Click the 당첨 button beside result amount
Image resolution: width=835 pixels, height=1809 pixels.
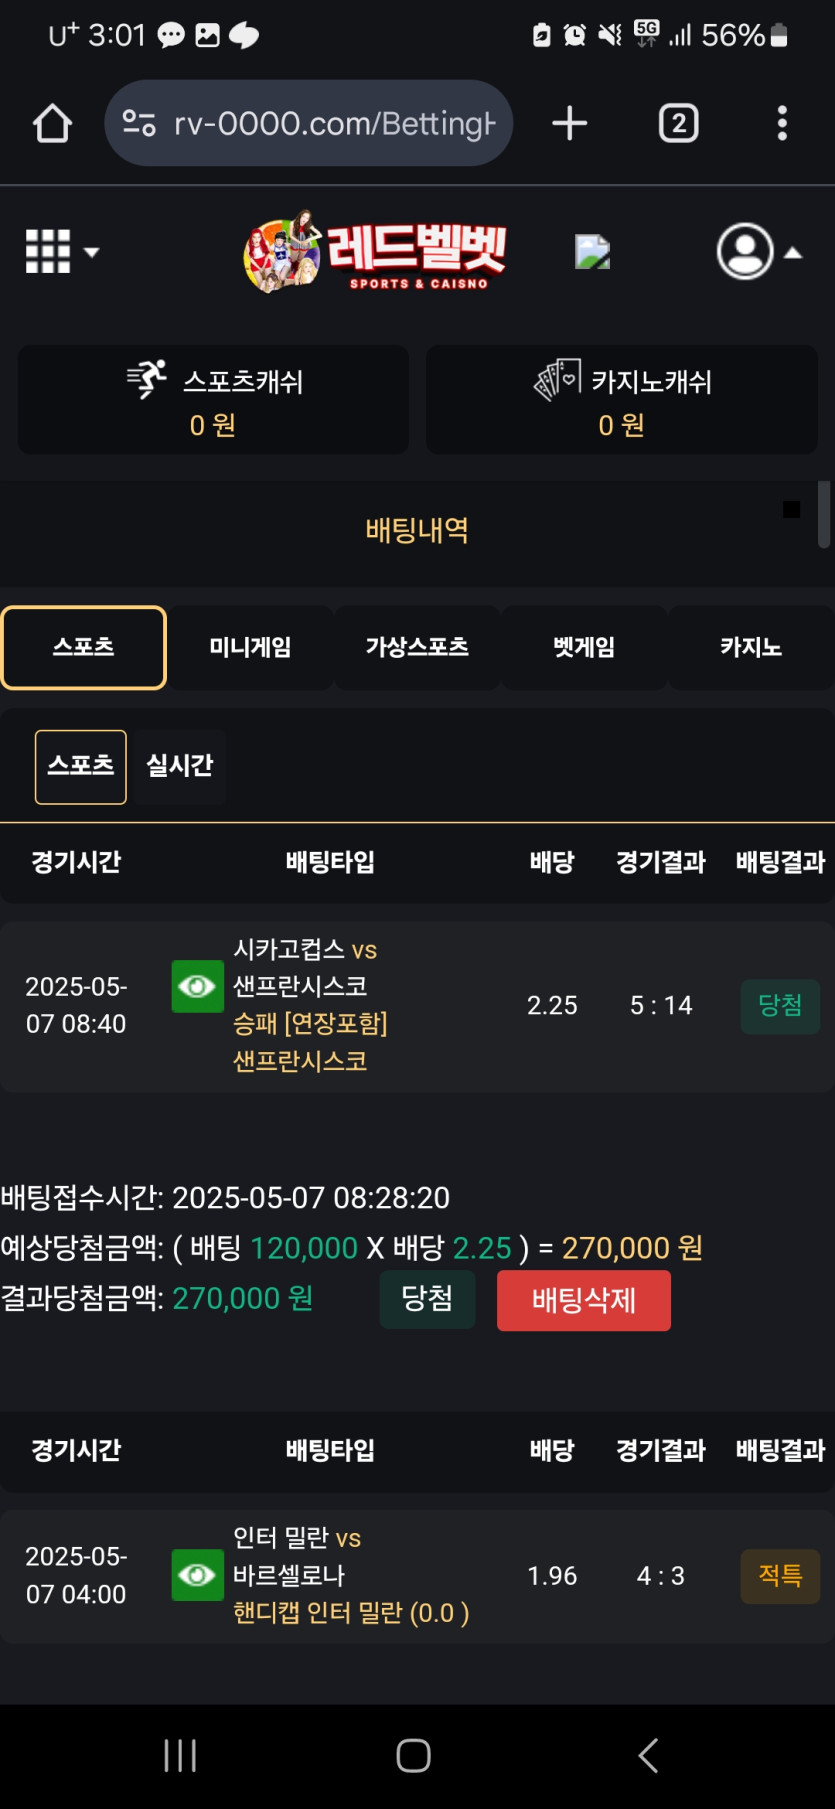(427, 1299)
